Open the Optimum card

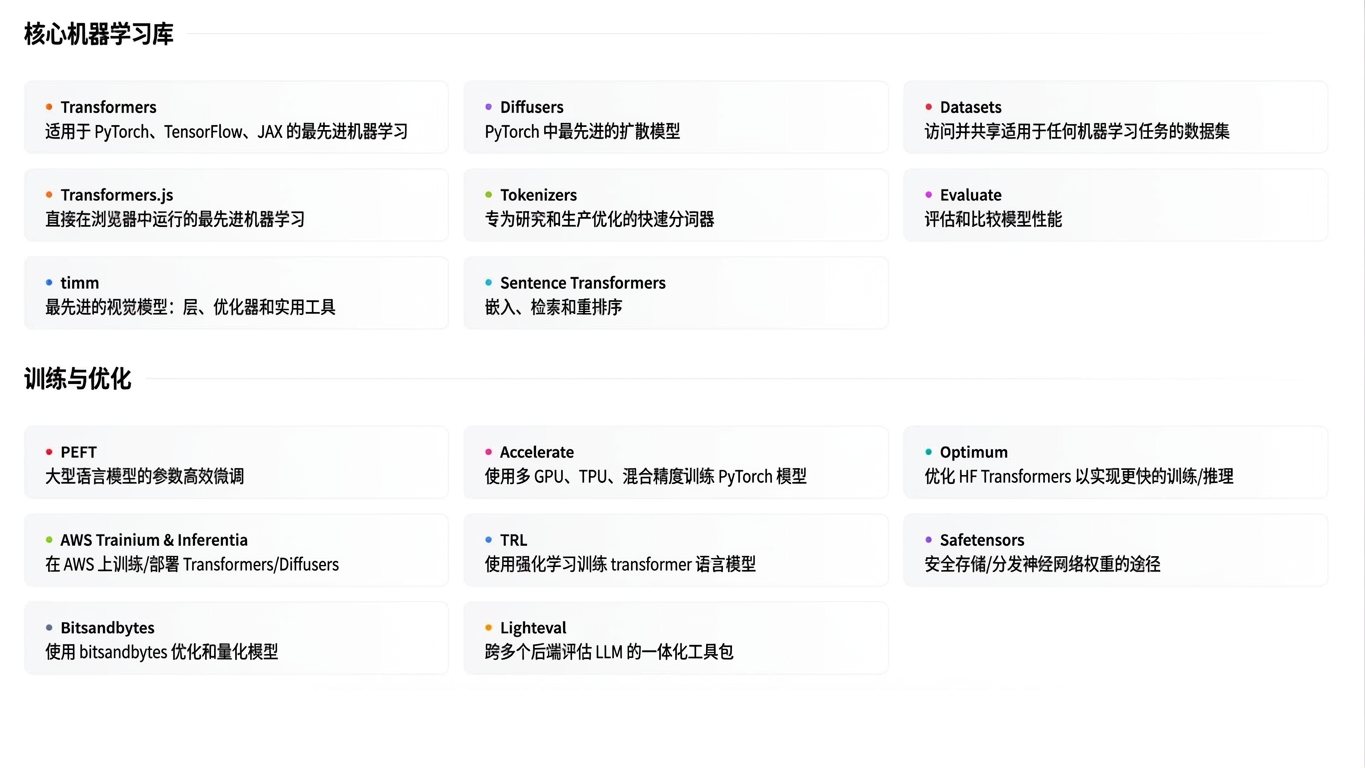pyautogui.click(x=1116, y=463)
